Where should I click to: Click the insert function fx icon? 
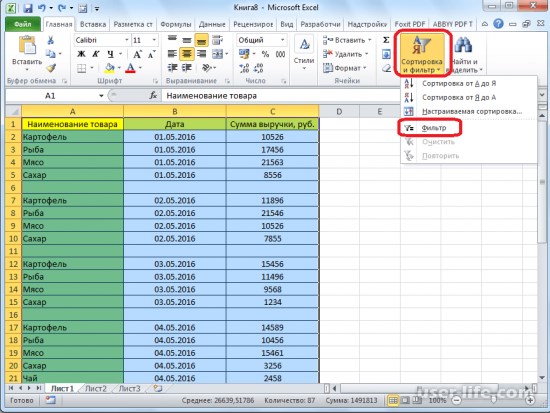tap(153, 95)
